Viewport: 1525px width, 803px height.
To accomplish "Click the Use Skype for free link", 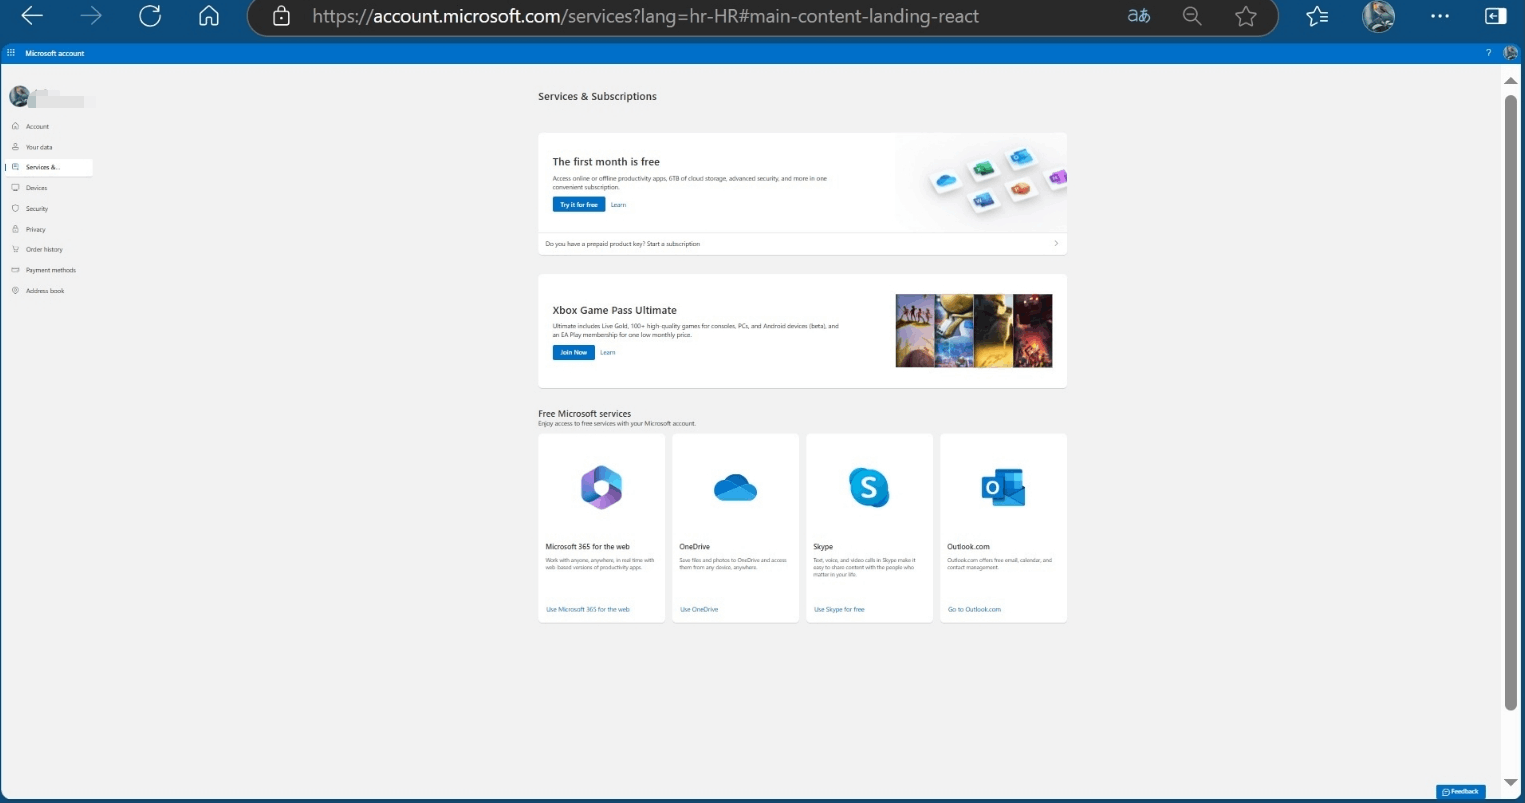I will pyautogui.click(x=839, y=609).
